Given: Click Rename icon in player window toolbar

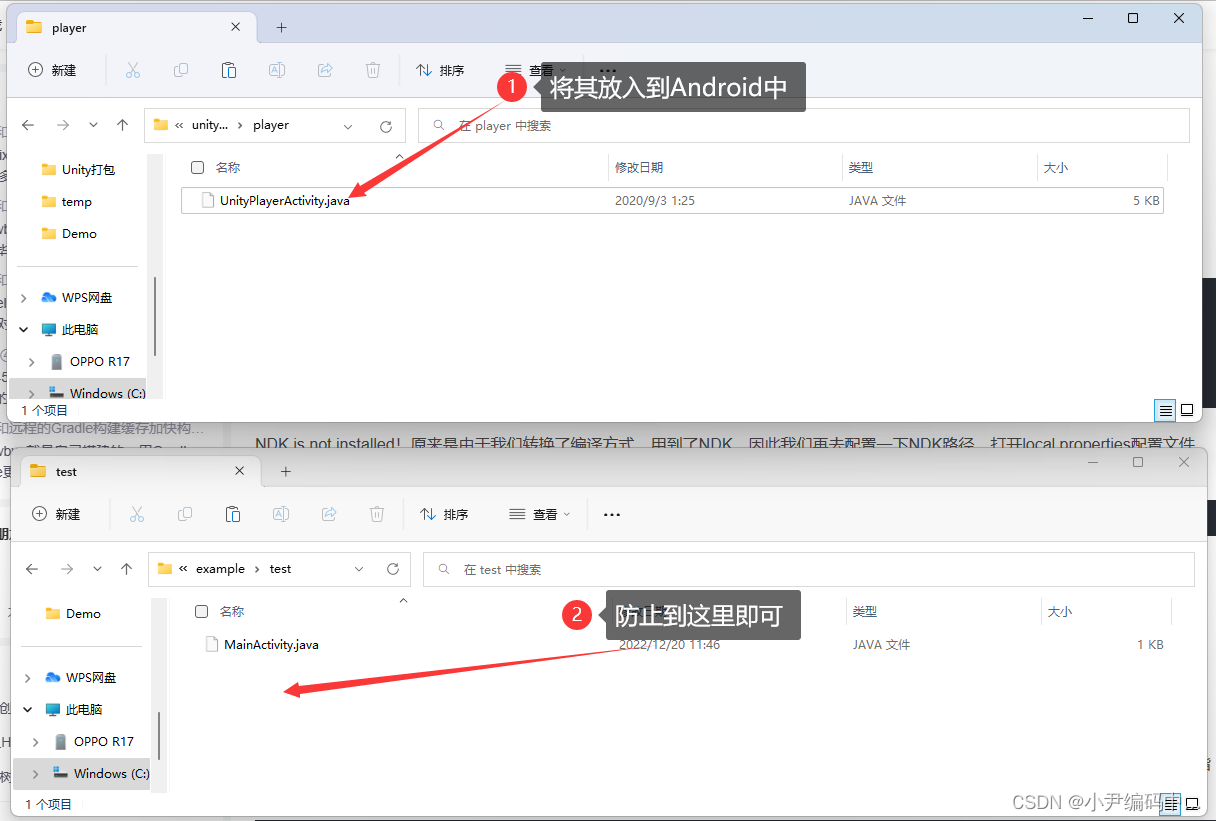Looking at the screenshot, I should [x=277, y=70].
